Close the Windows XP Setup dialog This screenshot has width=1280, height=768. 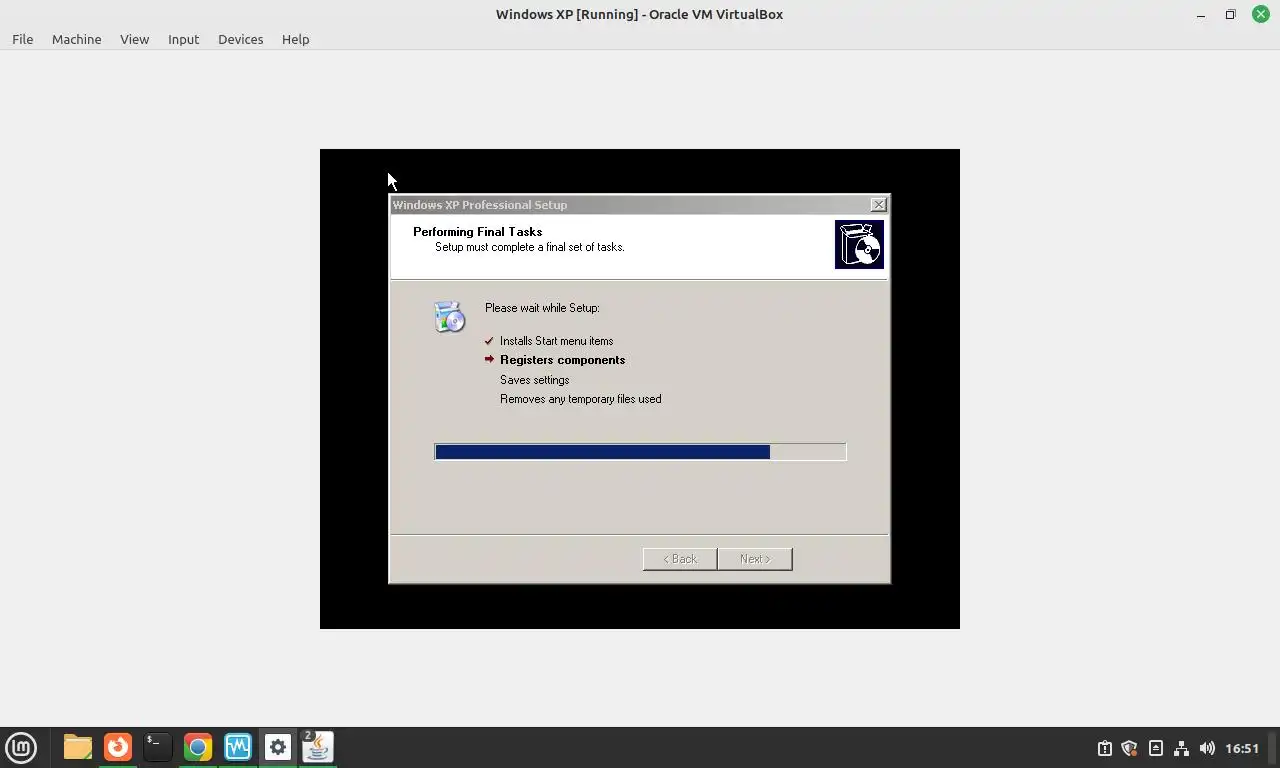pos(878,205)
